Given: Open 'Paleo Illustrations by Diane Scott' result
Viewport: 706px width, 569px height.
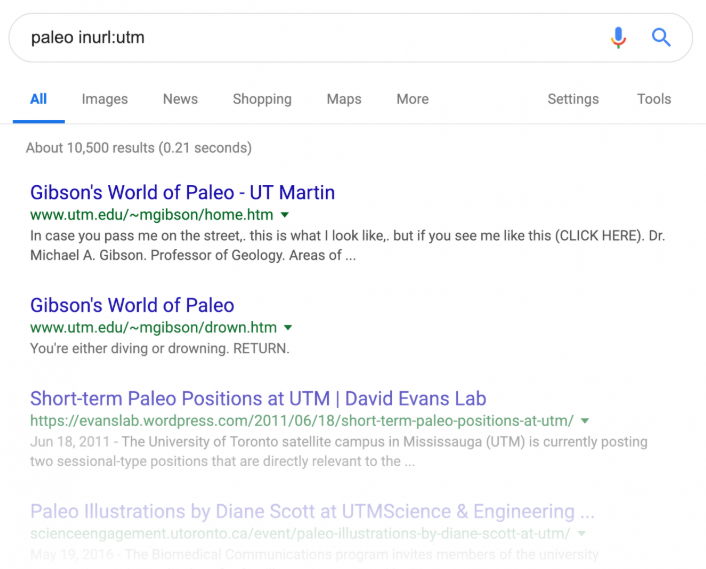Looking at the screenshot, I should click(x=312, y=512).
